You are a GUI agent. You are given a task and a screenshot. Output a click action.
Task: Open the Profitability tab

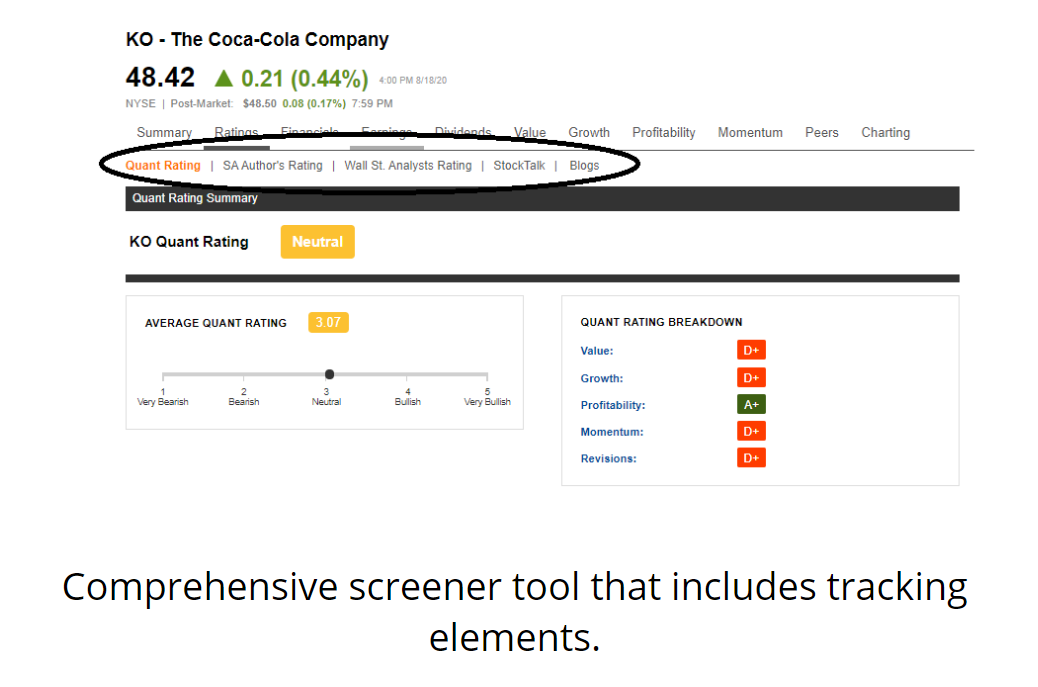pyautogui.click(x=663, y=132)
